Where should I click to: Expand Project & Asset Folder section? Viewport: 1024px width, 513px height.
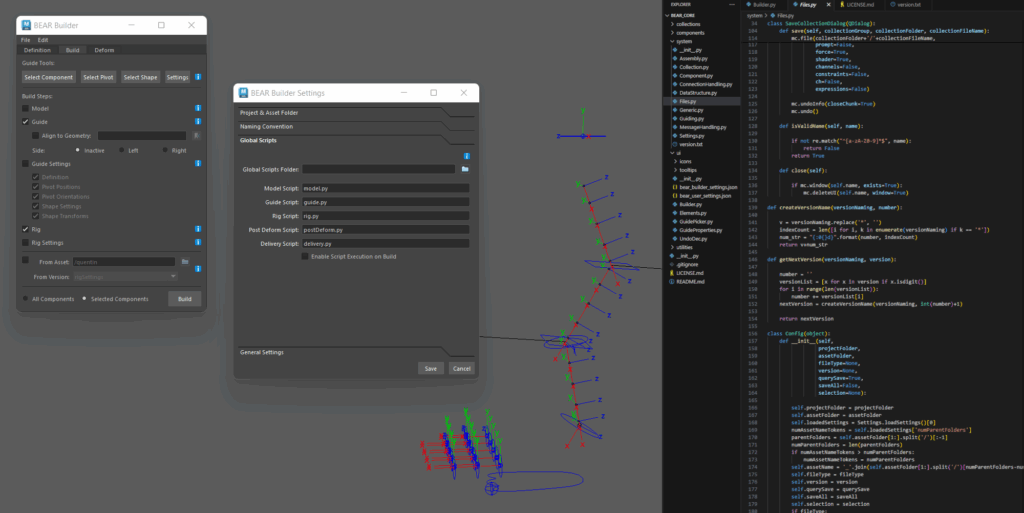[x=356, y=113]
